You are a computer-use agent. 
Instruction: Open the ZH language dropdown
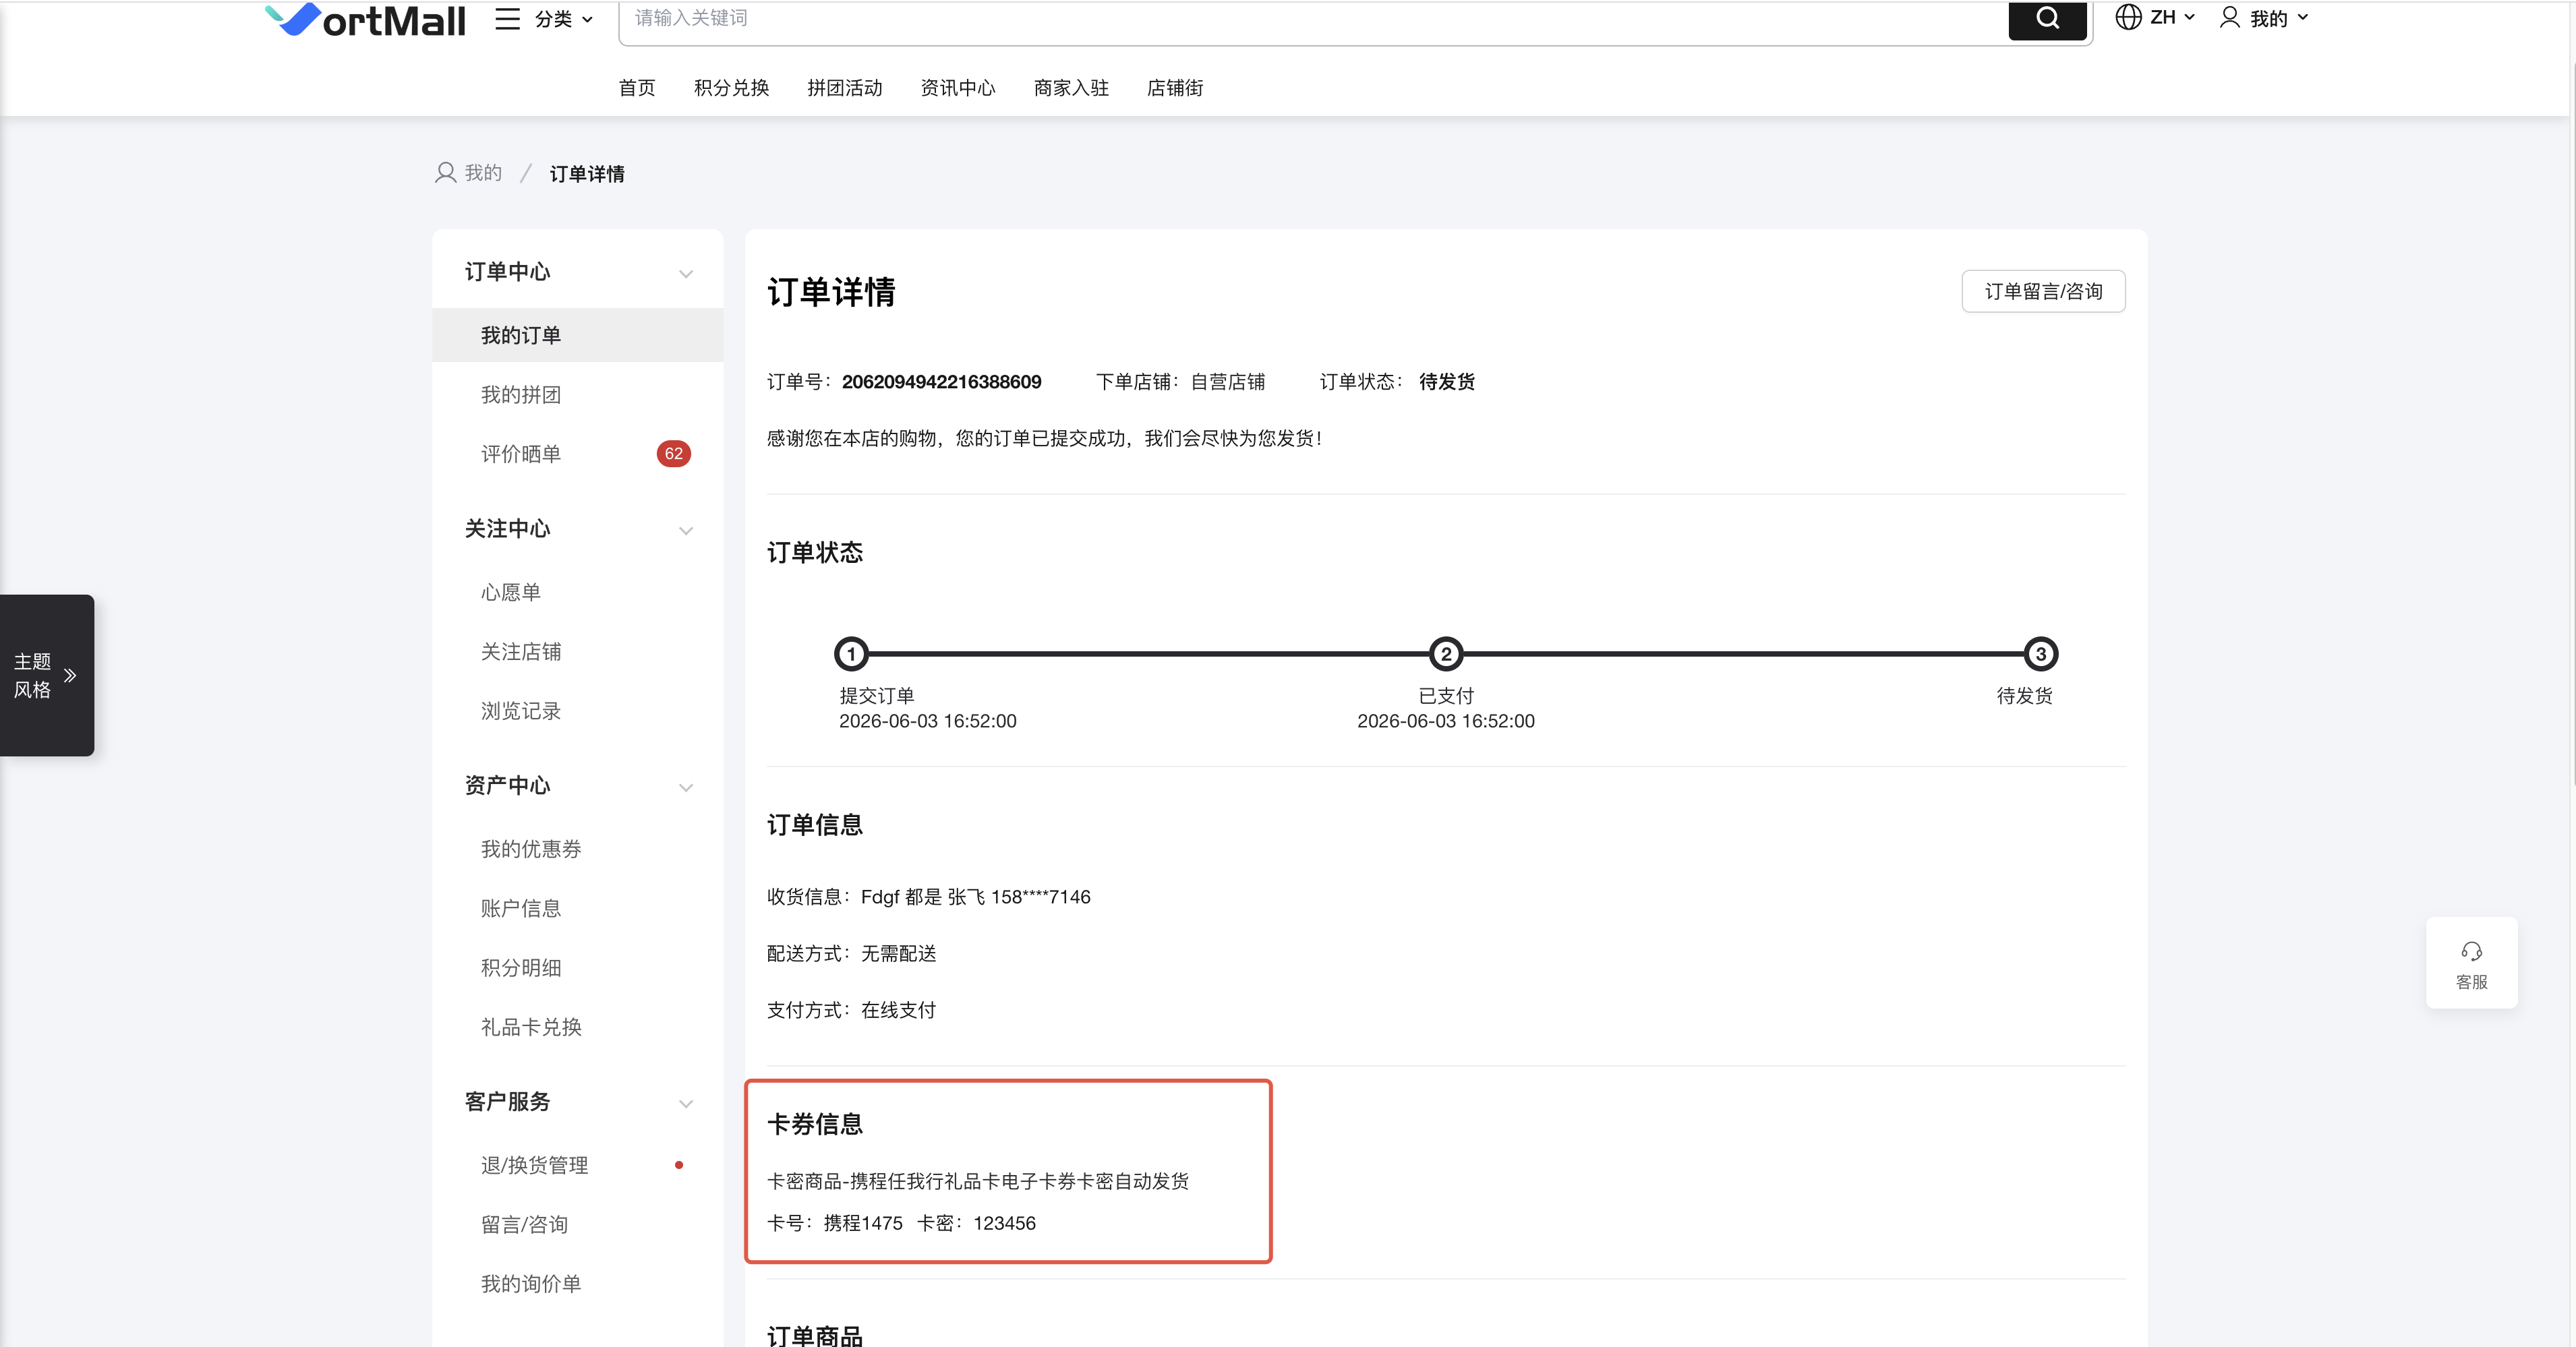[2171, 17]
